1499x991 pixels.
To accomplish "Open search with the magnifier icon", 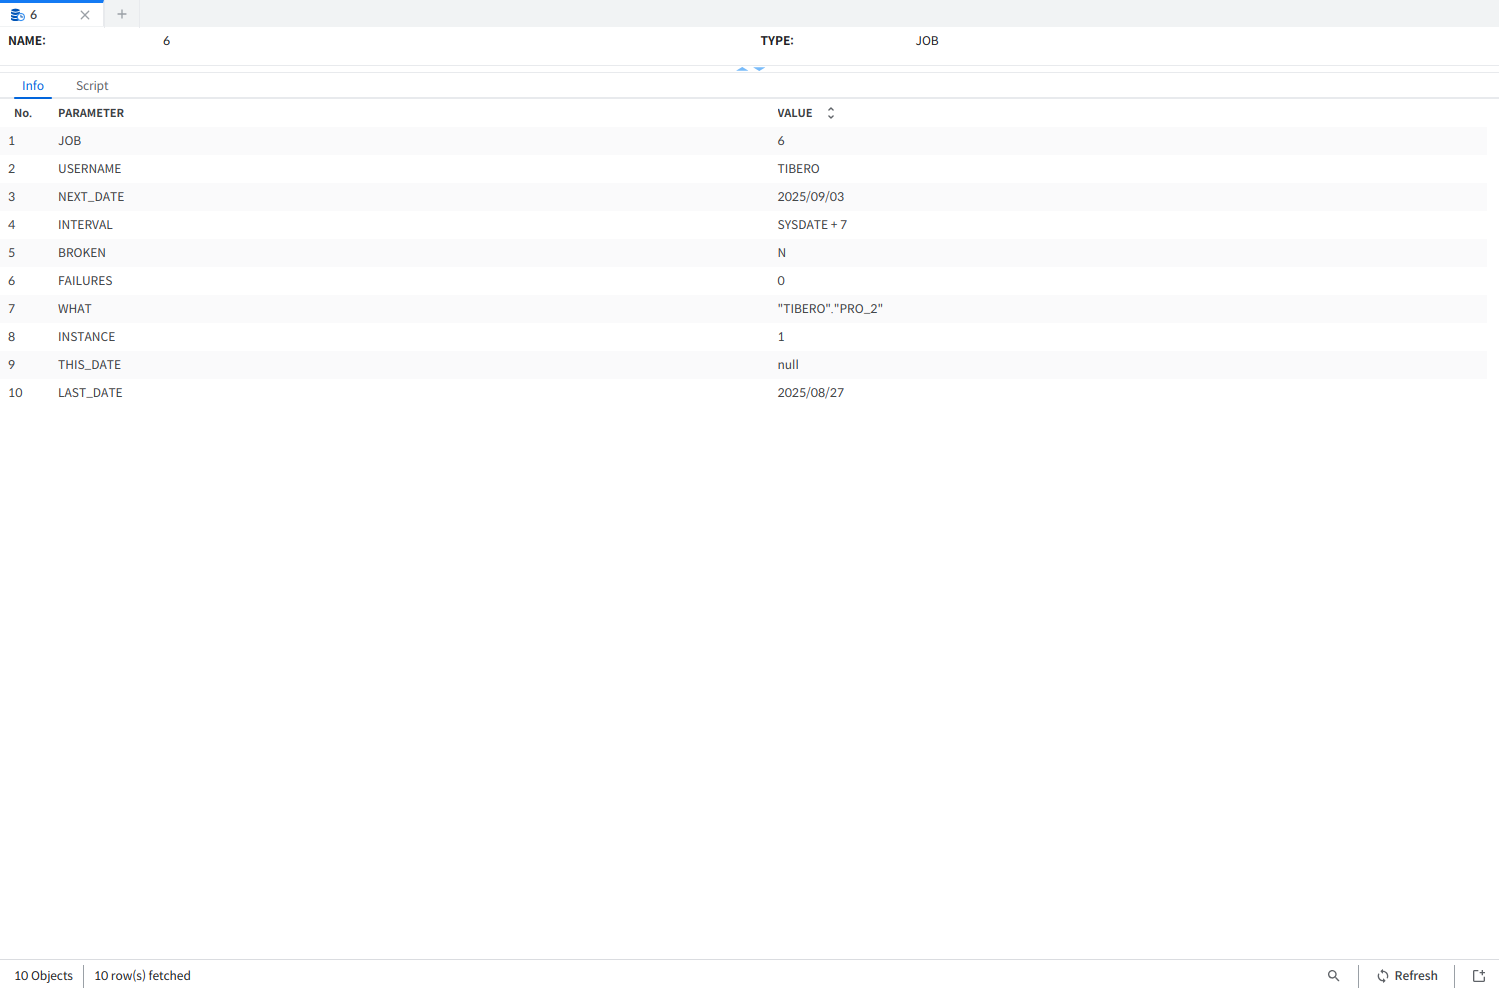I will click(1333, 976).
